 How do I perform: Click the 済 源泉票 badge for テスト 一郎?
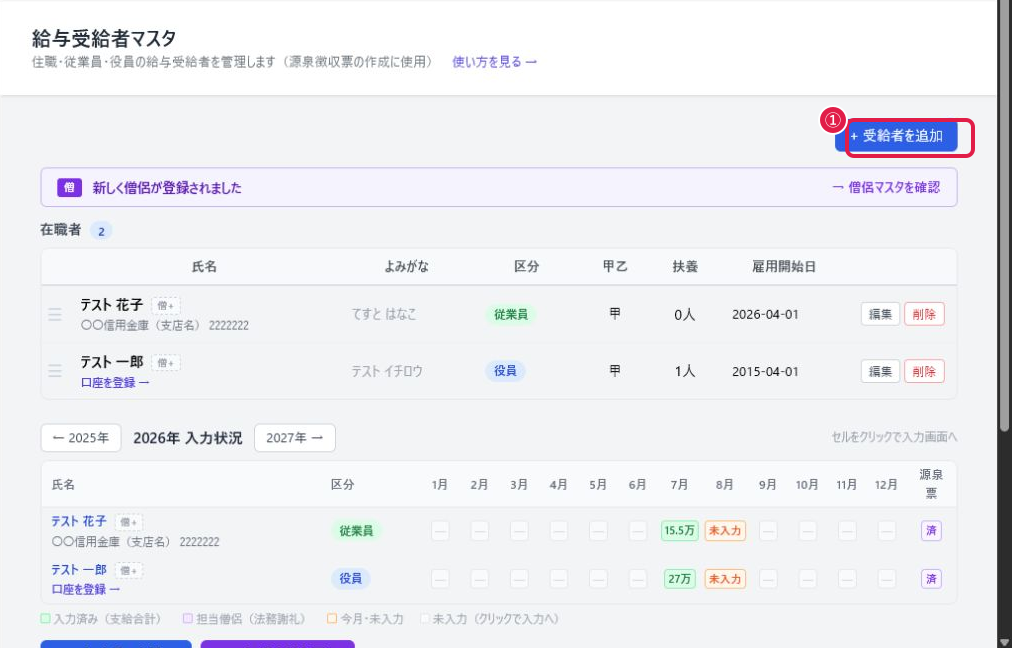point(931,579)
